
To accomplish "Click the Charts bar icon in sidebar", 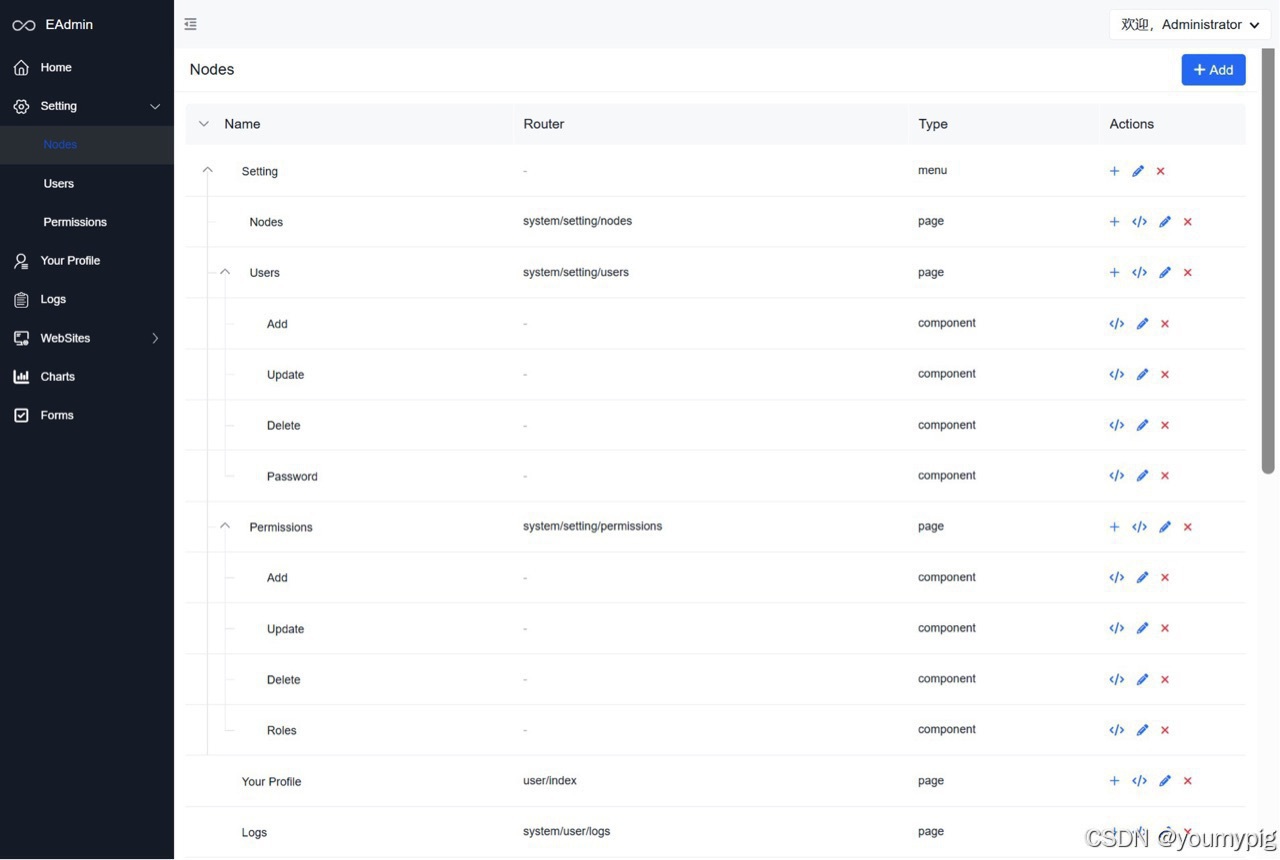I will point(21,377).
